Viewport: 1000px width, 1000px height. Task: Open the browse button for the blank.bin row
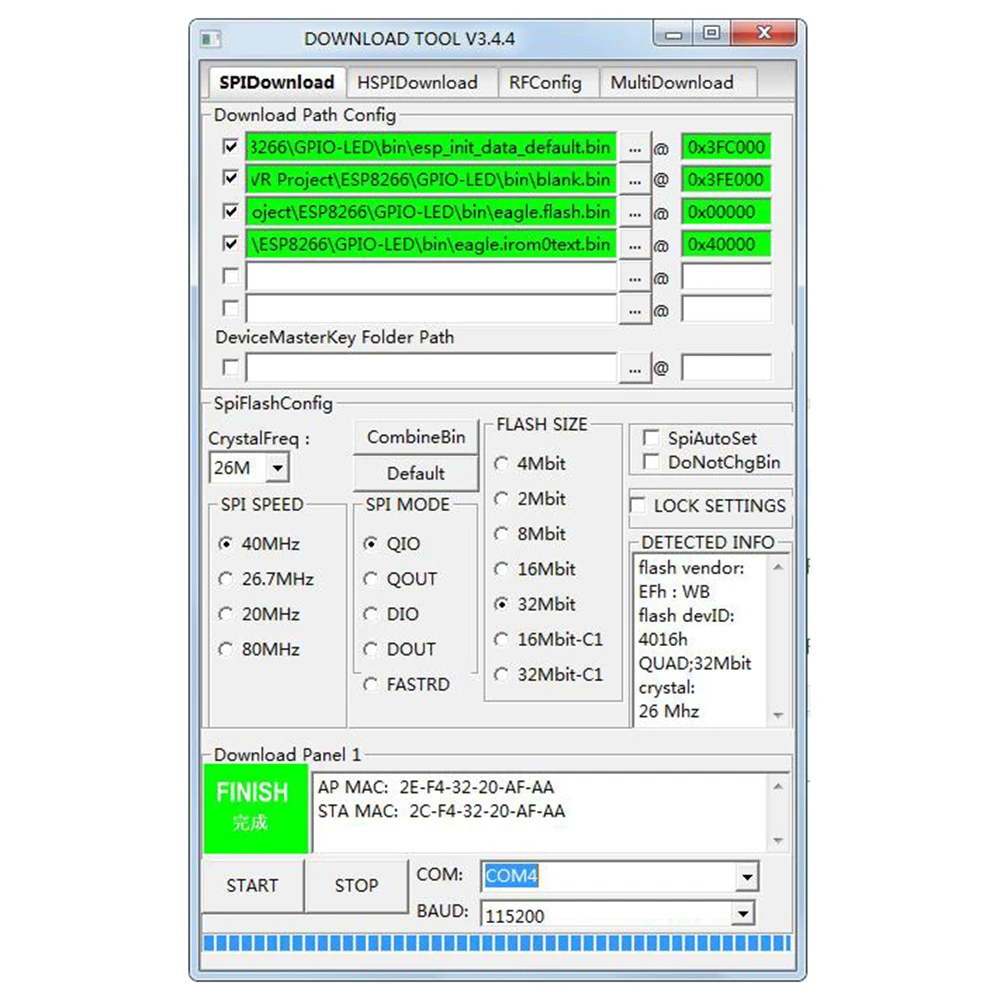pyautogui.click(x=634, y=180)
